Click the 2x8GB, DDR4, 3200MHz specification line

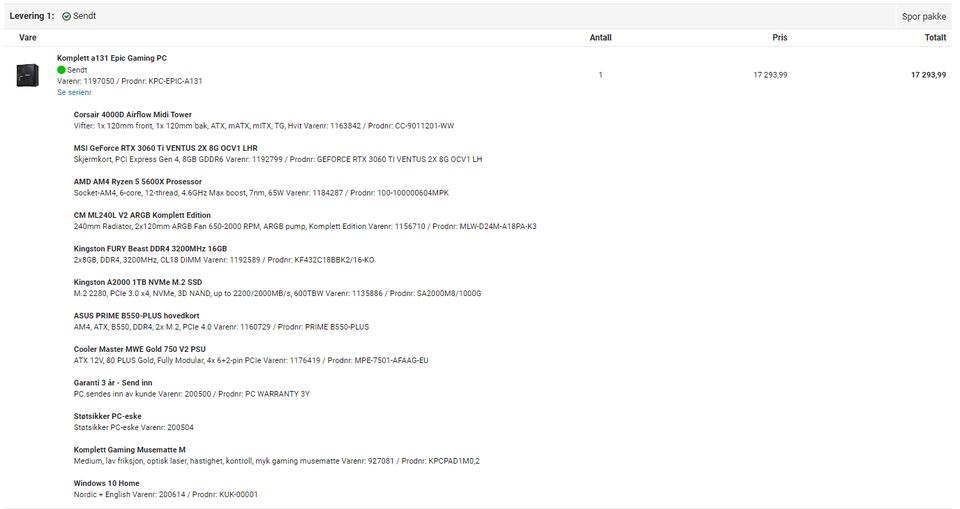tap(224, 260)
